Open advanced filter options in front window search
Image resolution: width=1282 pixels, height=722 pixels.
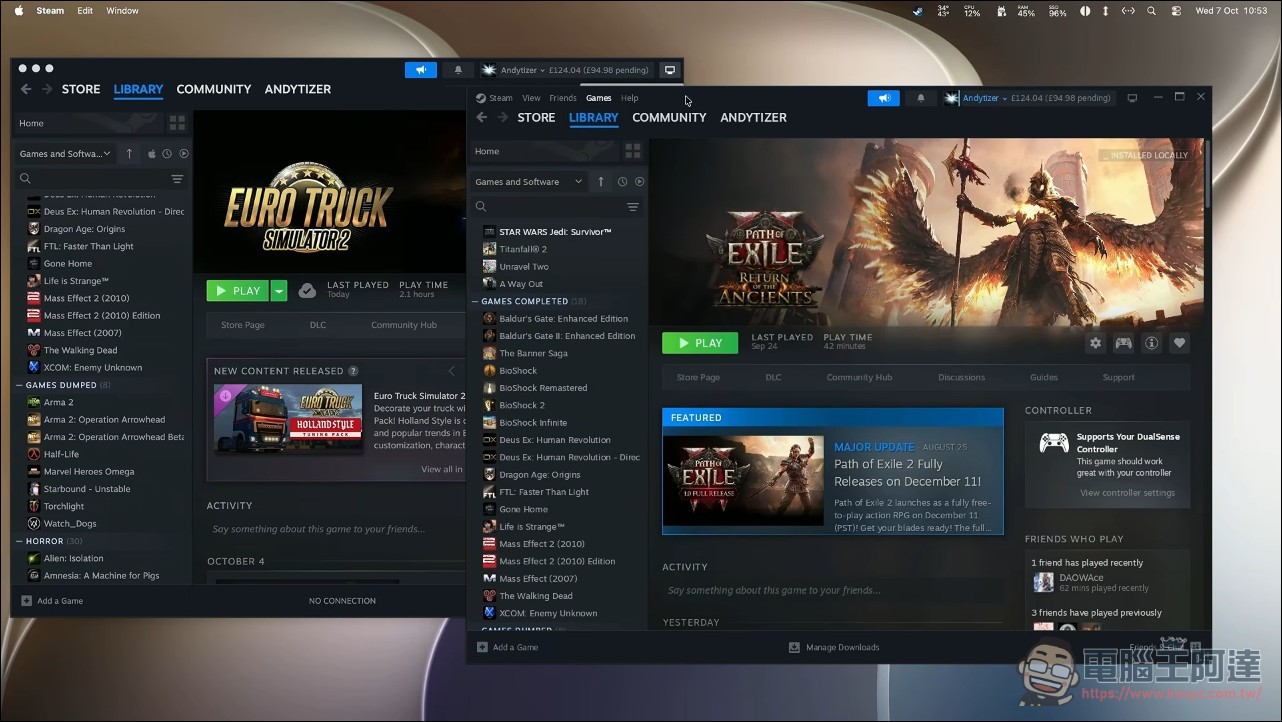tap(632, 207)
